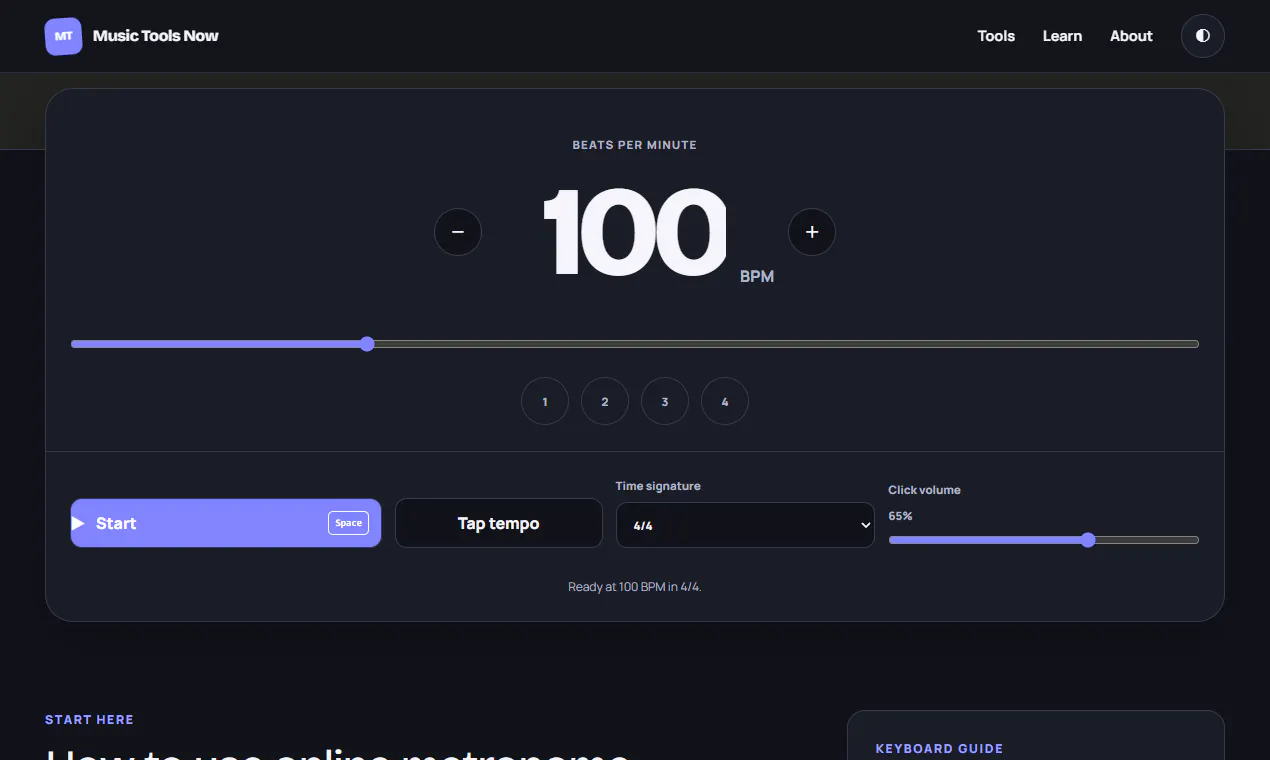Screen dimensions: 1270x760
Task: Start the metronome
Action: [226, 523]
